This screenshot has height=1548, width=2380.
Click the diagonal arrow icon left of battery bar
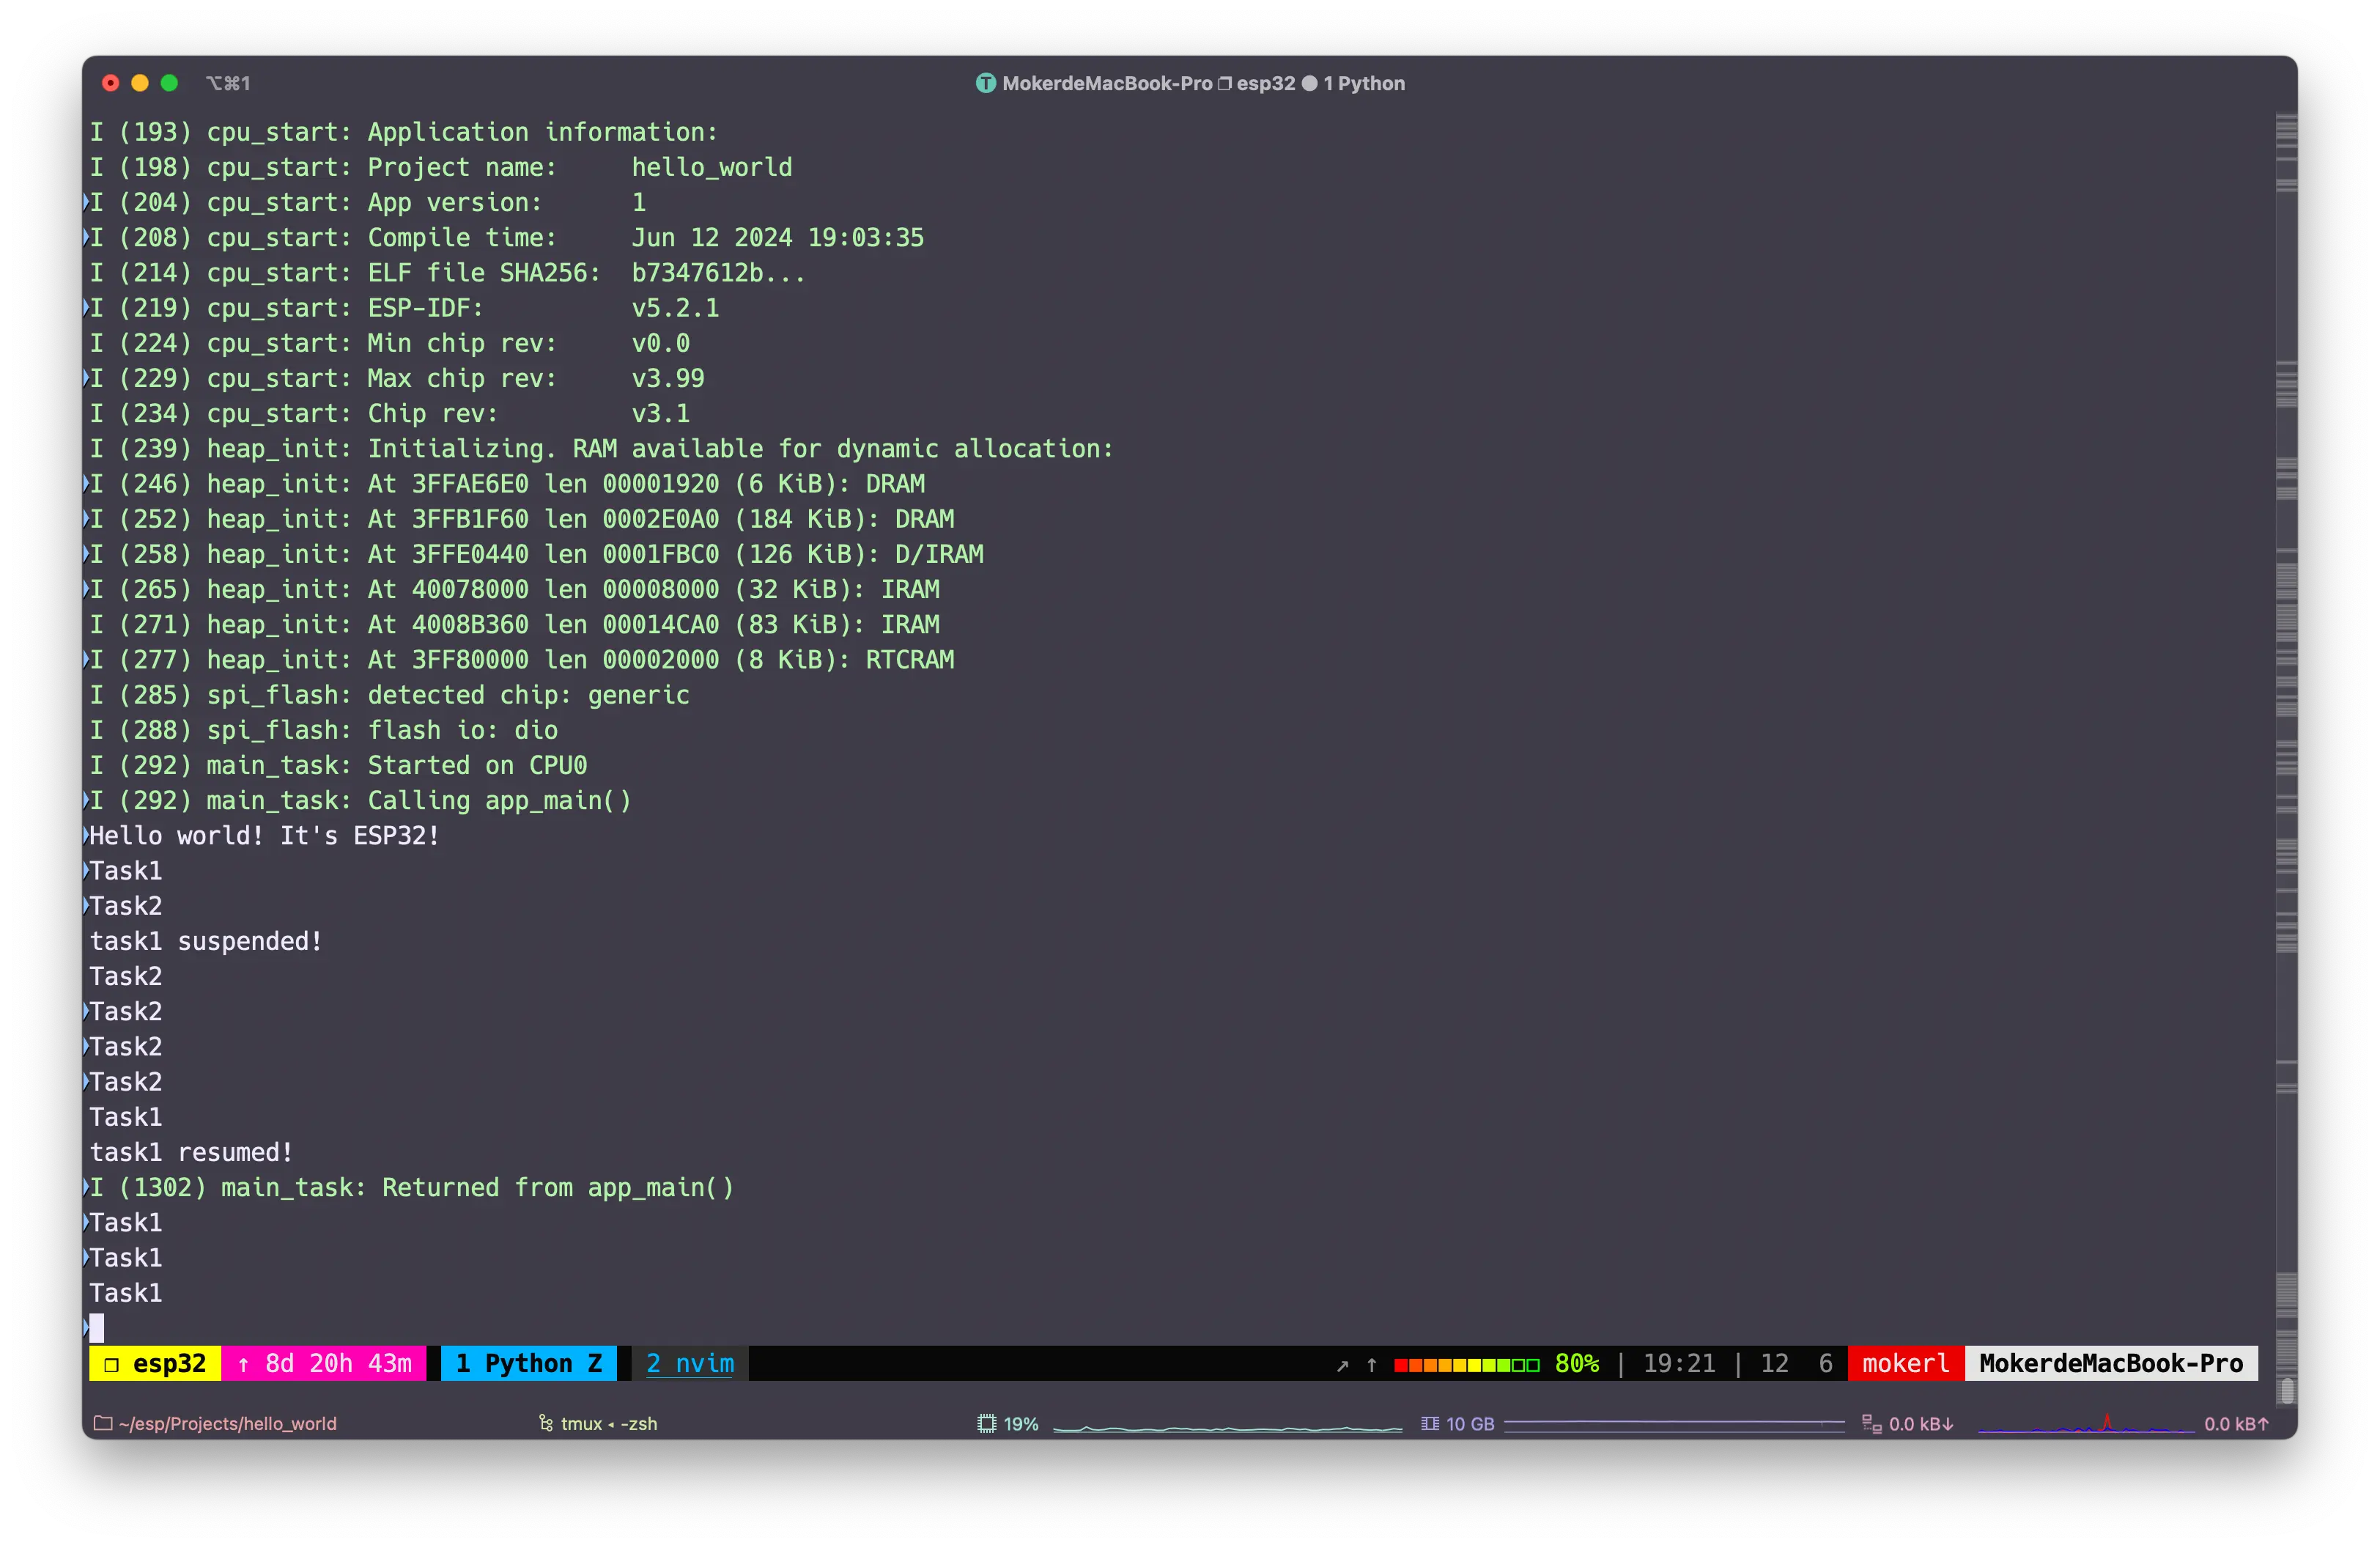pos(1343,1365)
